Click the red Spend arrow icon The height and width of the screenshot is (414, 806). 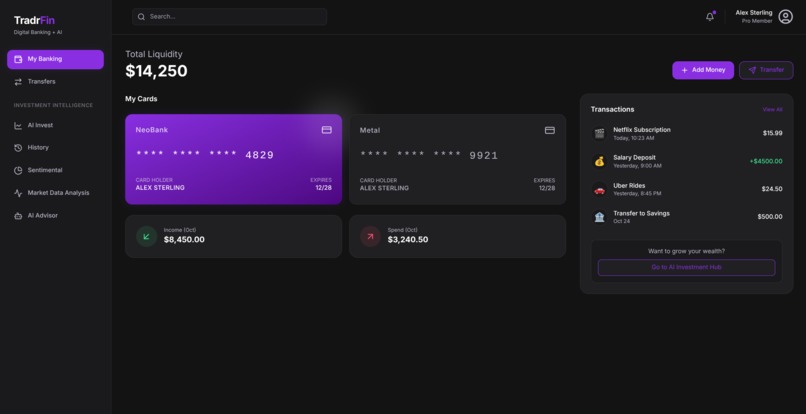[x=370, y=236]
